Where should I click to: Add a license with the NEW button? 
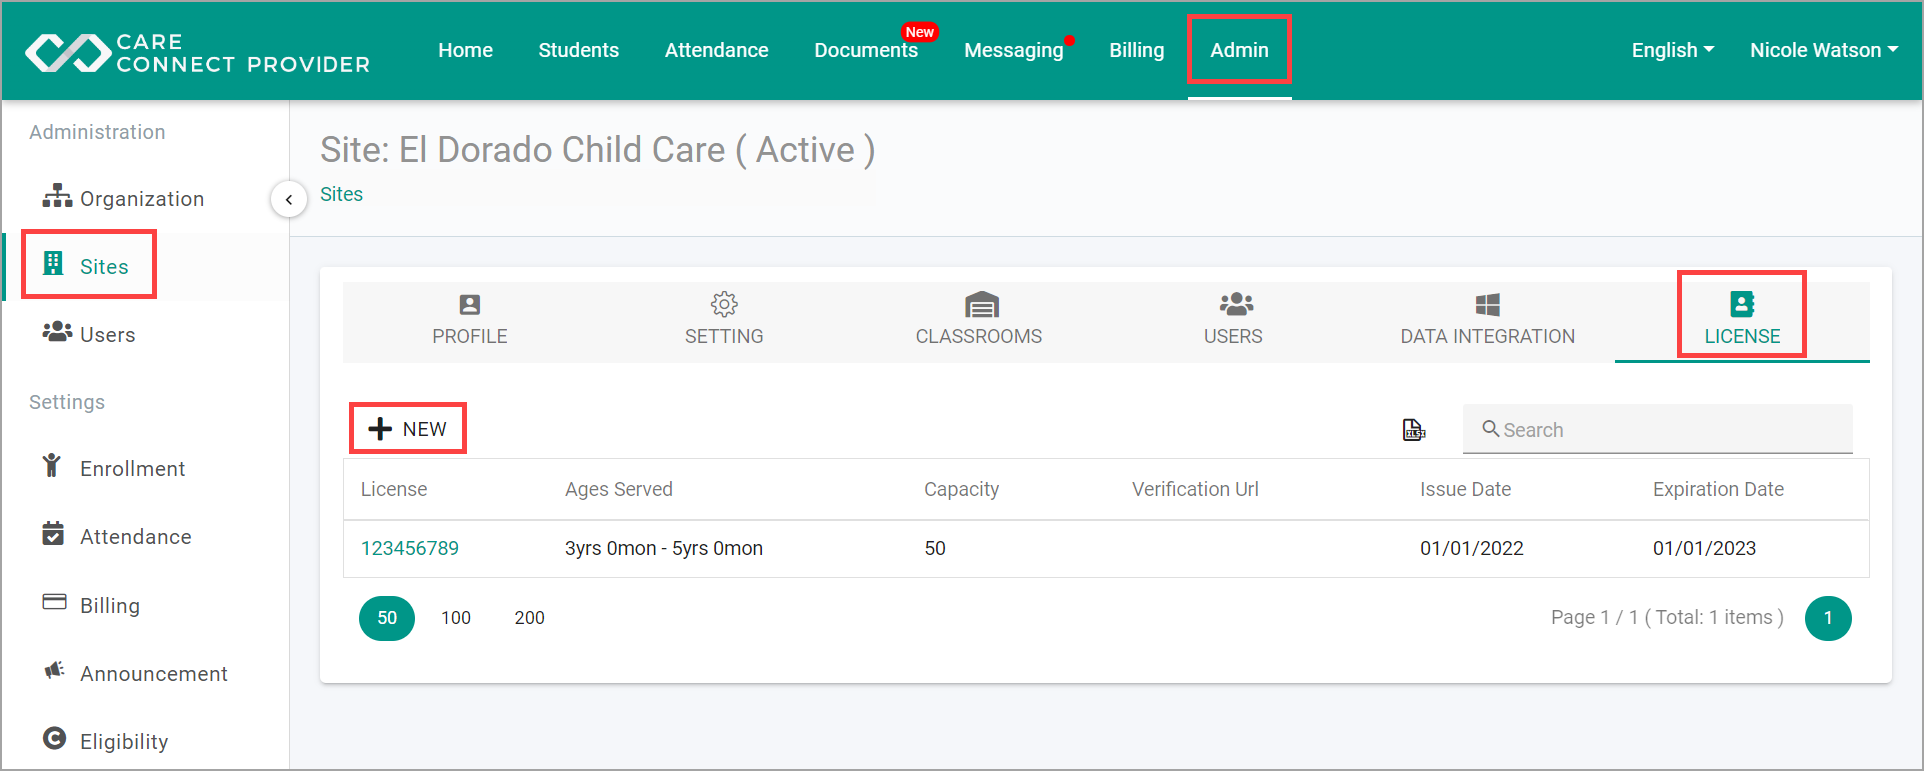(408, 429)
